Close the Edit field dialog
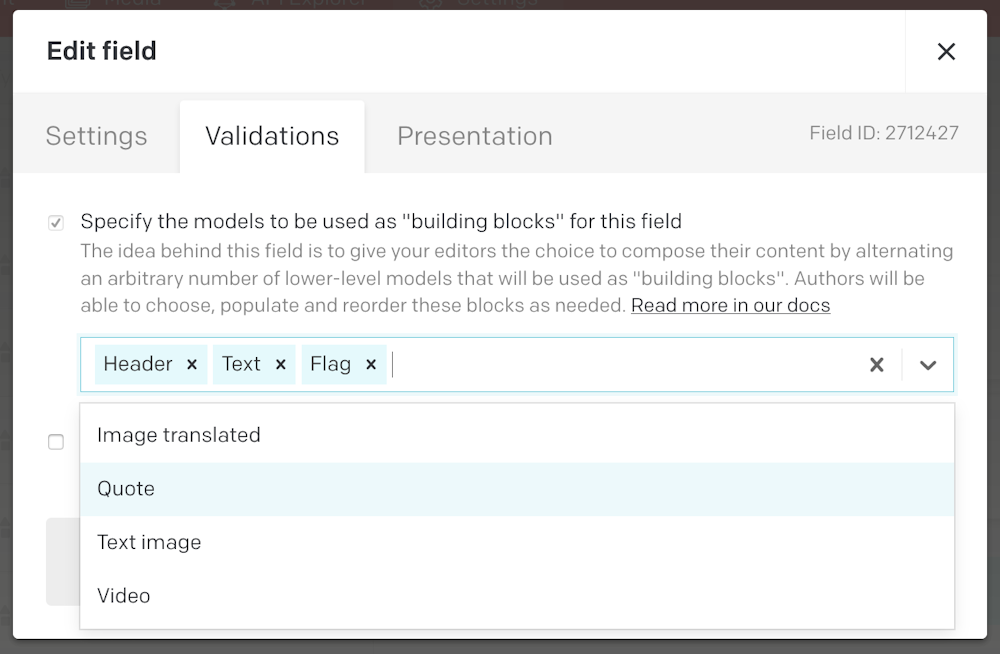Image resolution: width=1000 pixels, height=654 pixels. click(946, 51)
